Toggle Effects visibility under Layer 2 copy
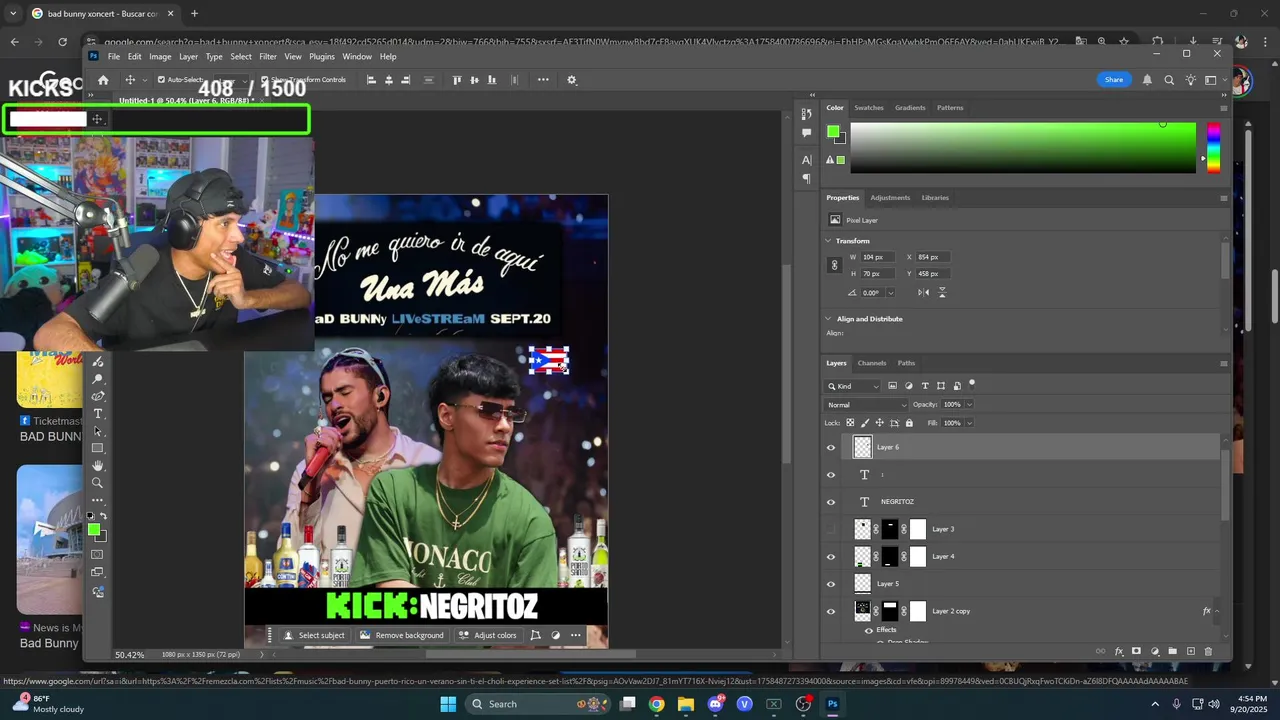This screenshot has height=720, width=1280. (868, 630)
